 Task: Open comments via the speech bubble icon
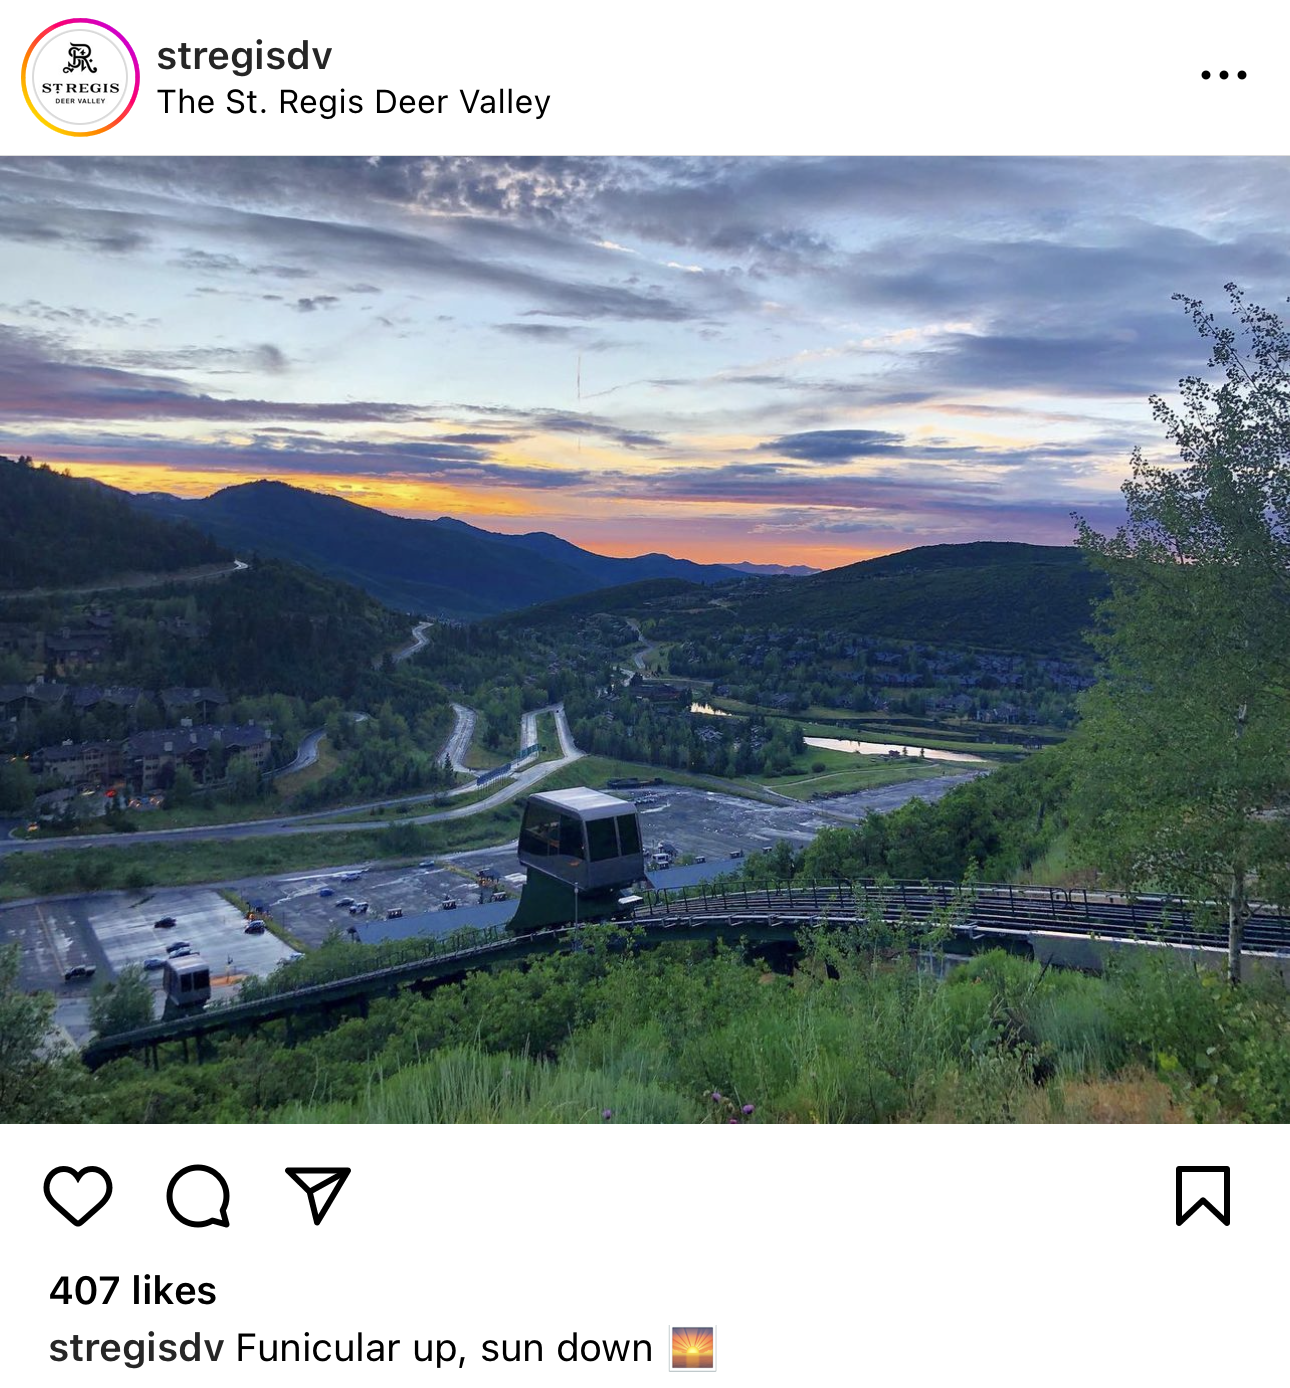198,1195
